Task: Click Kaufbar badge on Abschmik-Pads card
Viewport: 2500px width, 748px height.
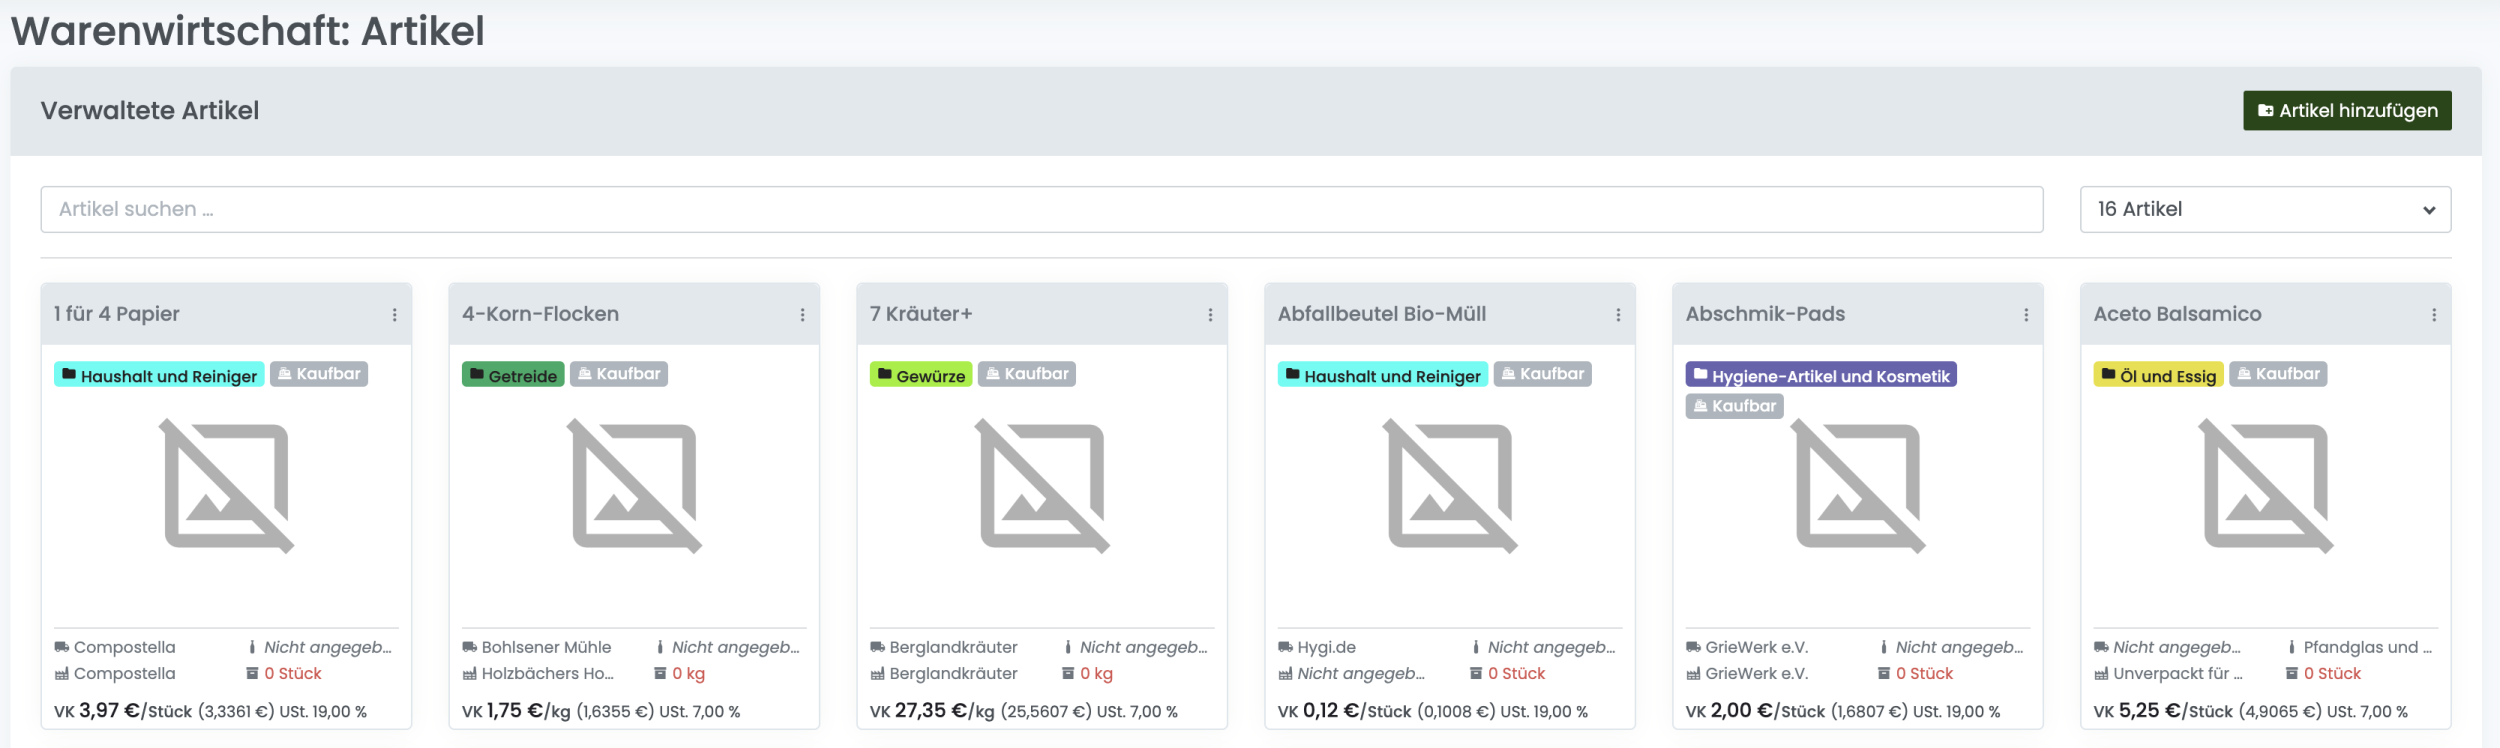Action: (x=1734, y=406)
